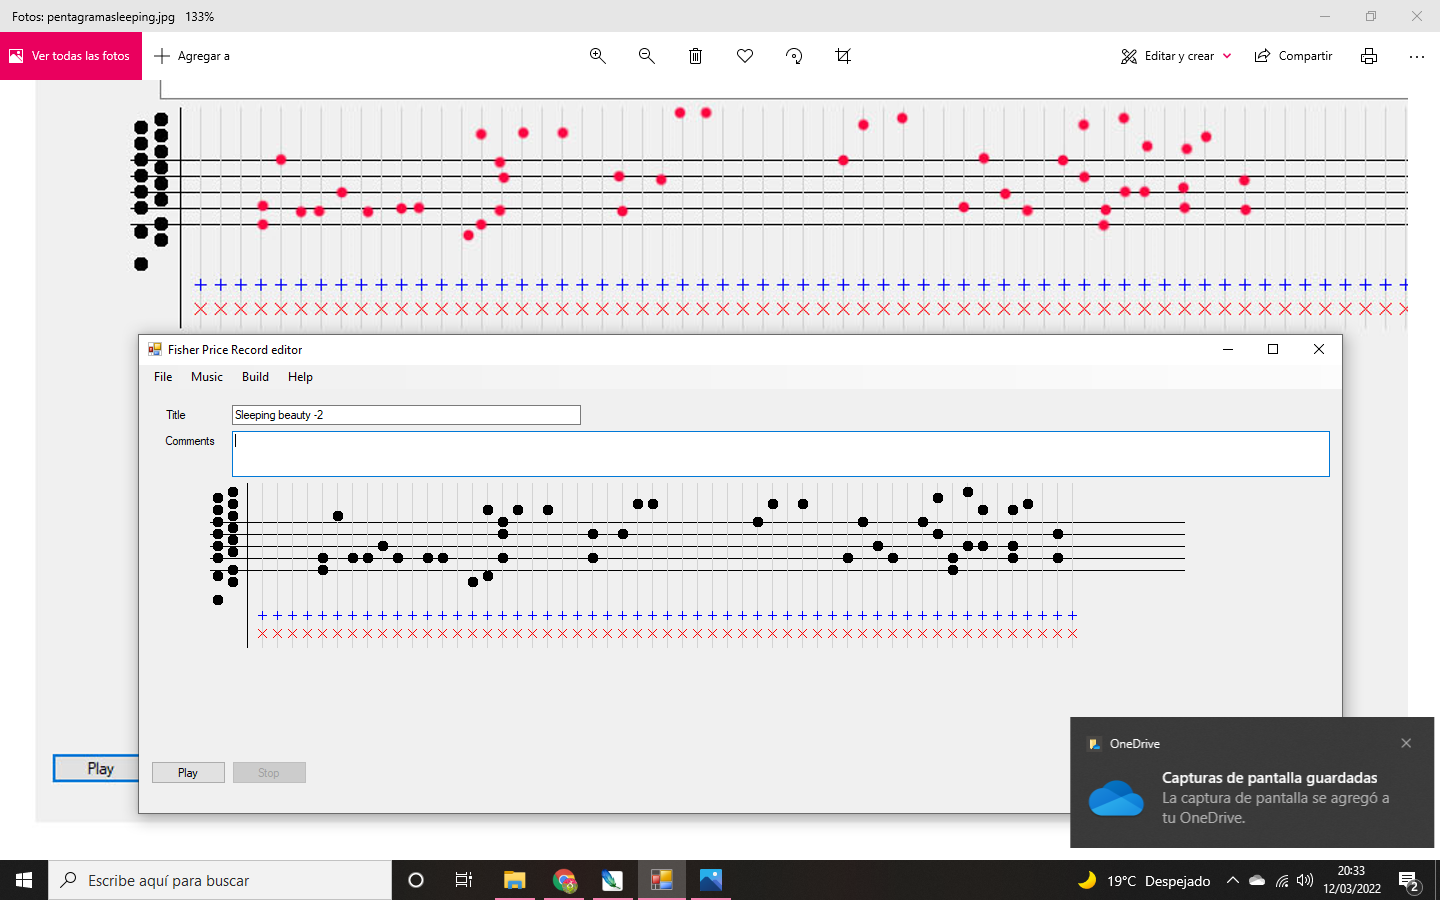Dismiss the OneDrive notification with X
Viewport: 1440px width, 900px height.
coord(1406,743)
